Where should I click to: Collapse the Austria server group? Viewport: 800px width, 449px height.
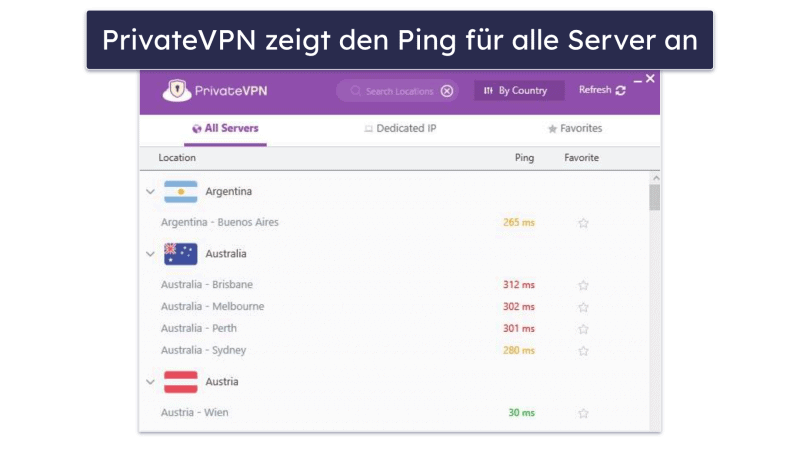(150, 382)
